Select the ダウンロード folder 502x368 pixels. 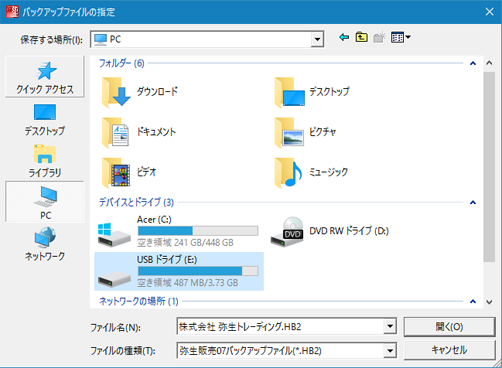[x=140, y=92]
